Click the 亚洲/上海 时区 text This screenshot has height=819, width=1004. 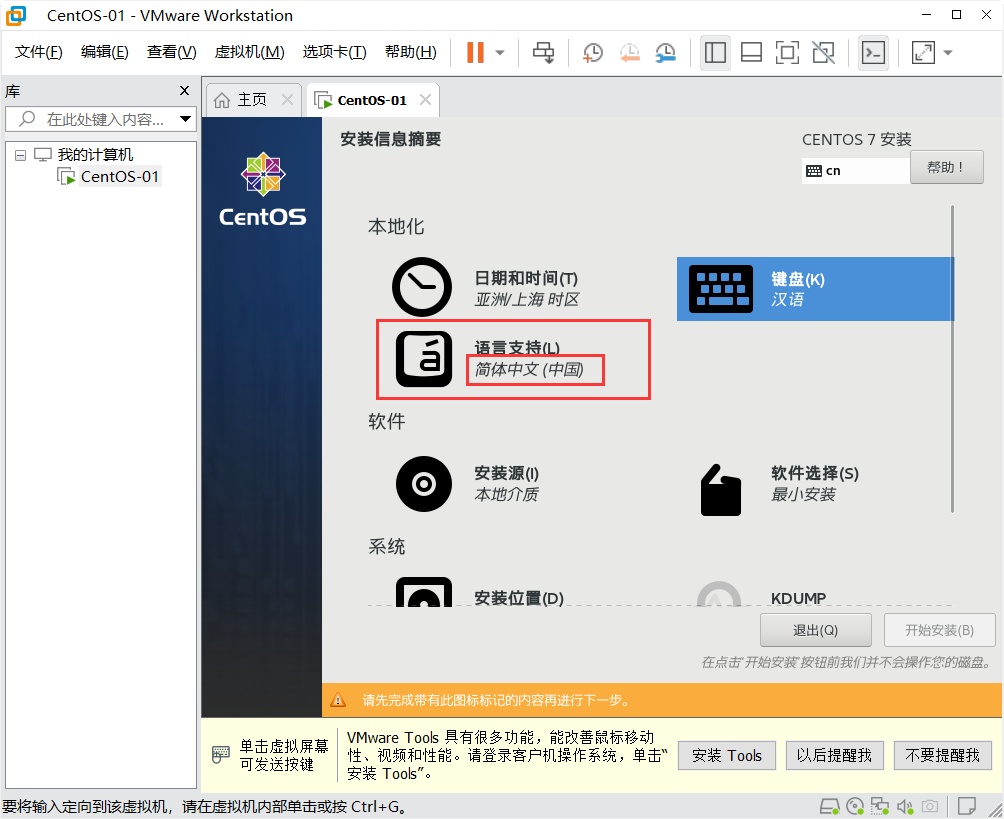point(526,299)
